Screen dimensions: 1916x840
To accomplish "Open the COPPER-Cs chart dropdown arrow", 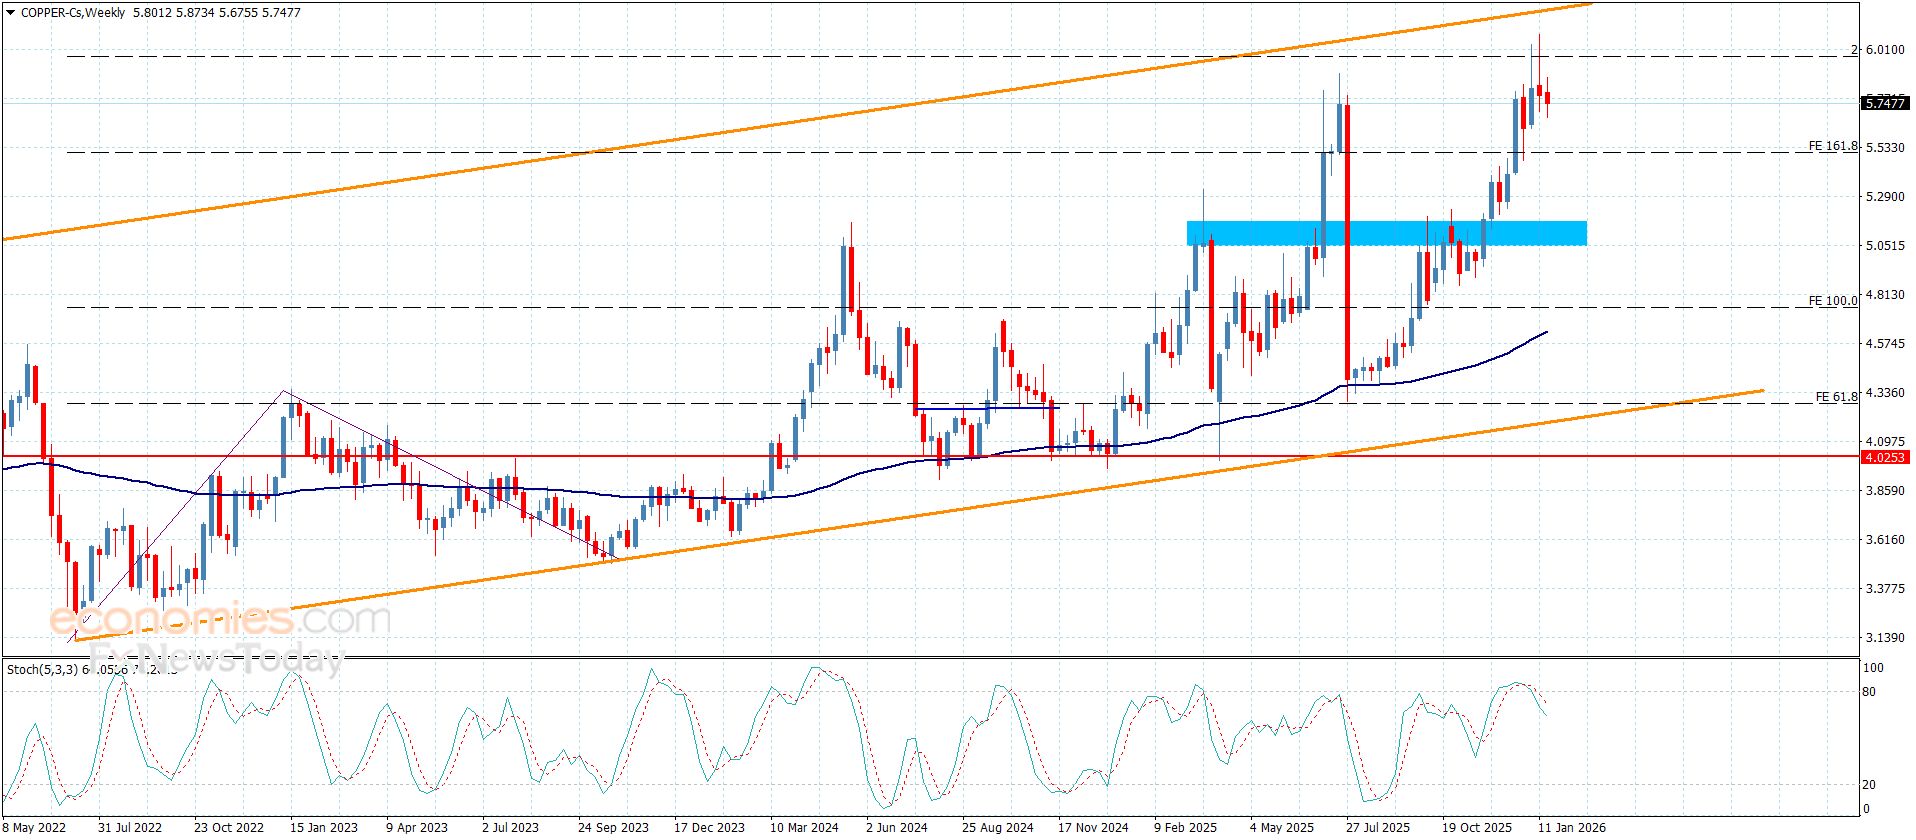I will click(x=10, y=13).
